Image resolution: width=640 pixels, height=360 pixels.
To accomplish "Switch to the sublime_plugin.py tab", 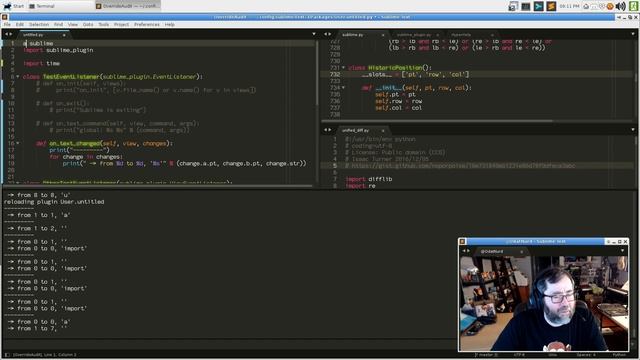I will pos(416,35).
